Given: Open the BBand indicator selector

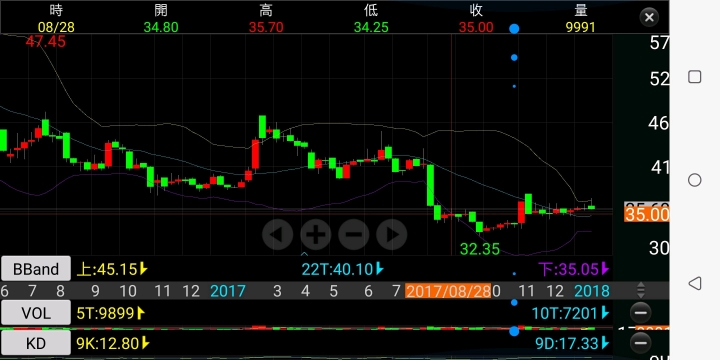Looking at the screenshot, I should click(36, 269).
